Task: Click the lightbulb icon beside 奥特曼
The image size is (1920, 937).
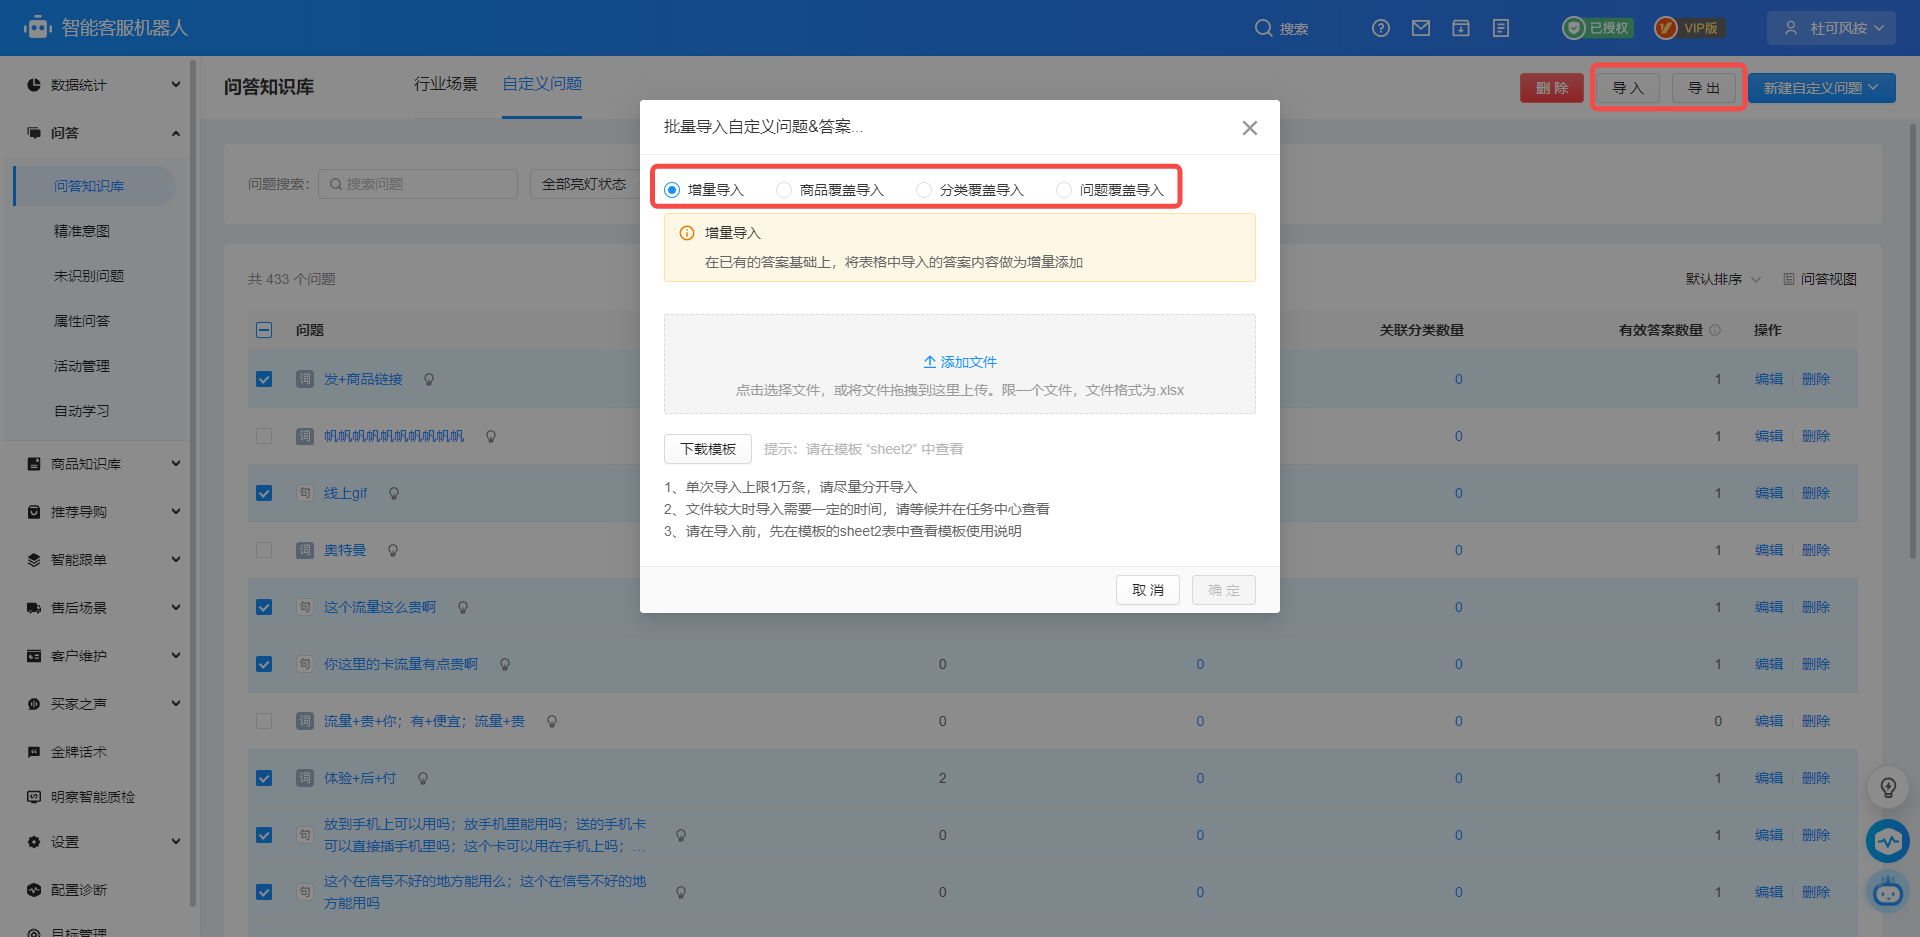Action: [x=393, y=550]
